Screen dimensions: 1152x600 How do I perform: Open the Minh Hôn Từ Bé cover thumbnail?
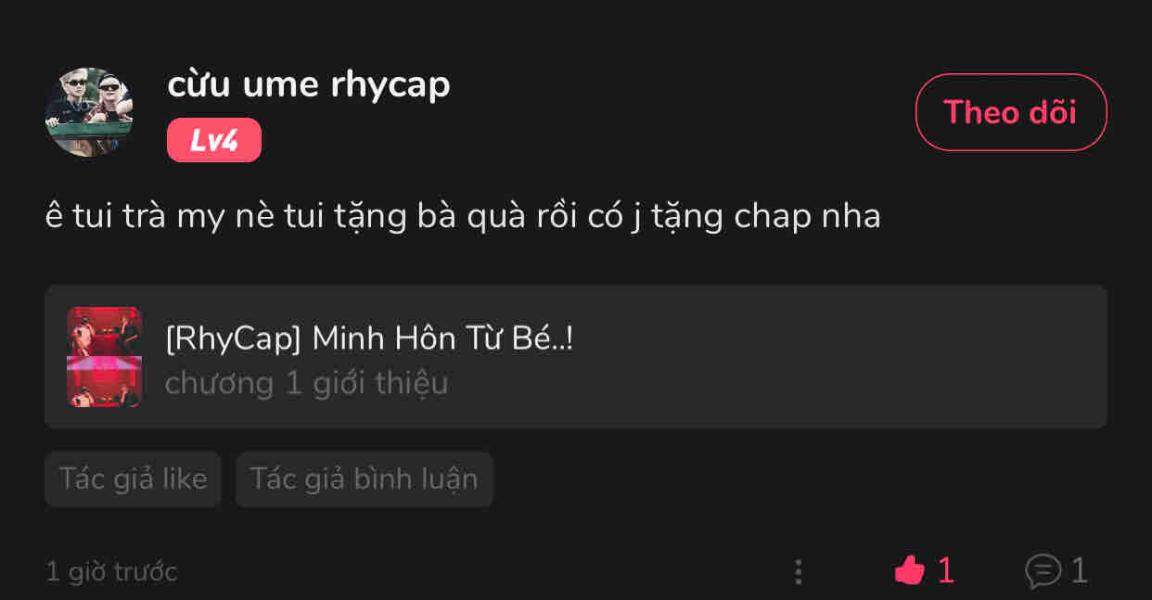point(104,356)
